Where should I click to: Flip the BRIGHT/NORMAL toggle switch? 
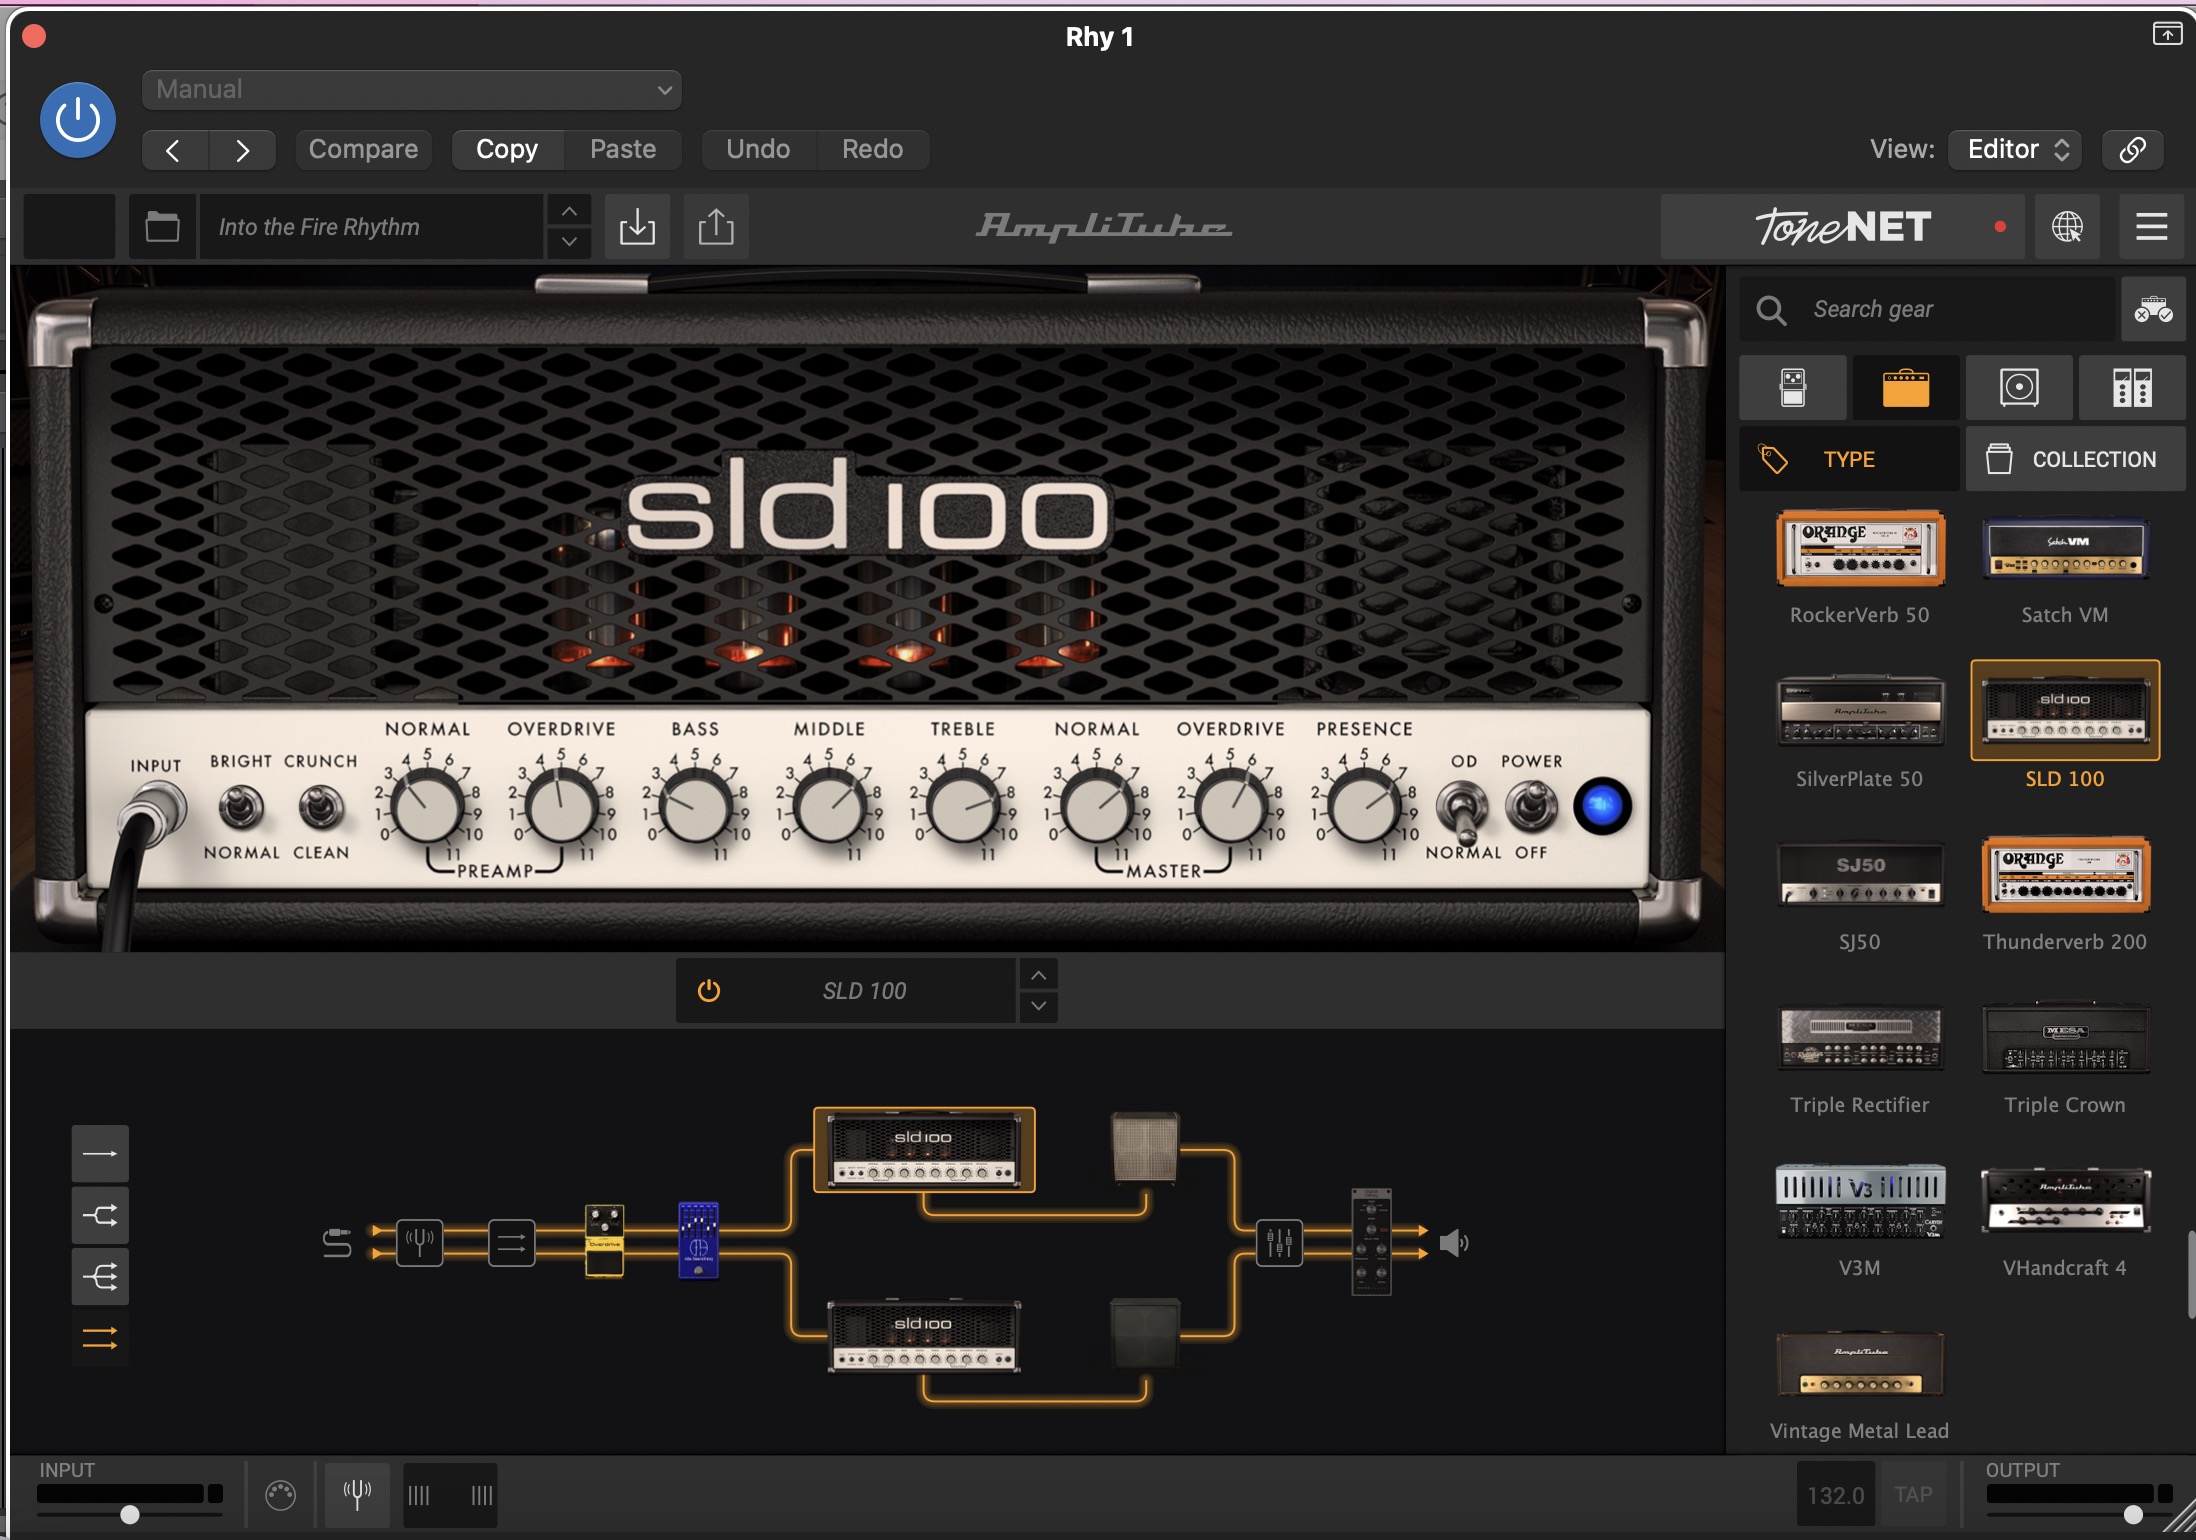[241, 808]
